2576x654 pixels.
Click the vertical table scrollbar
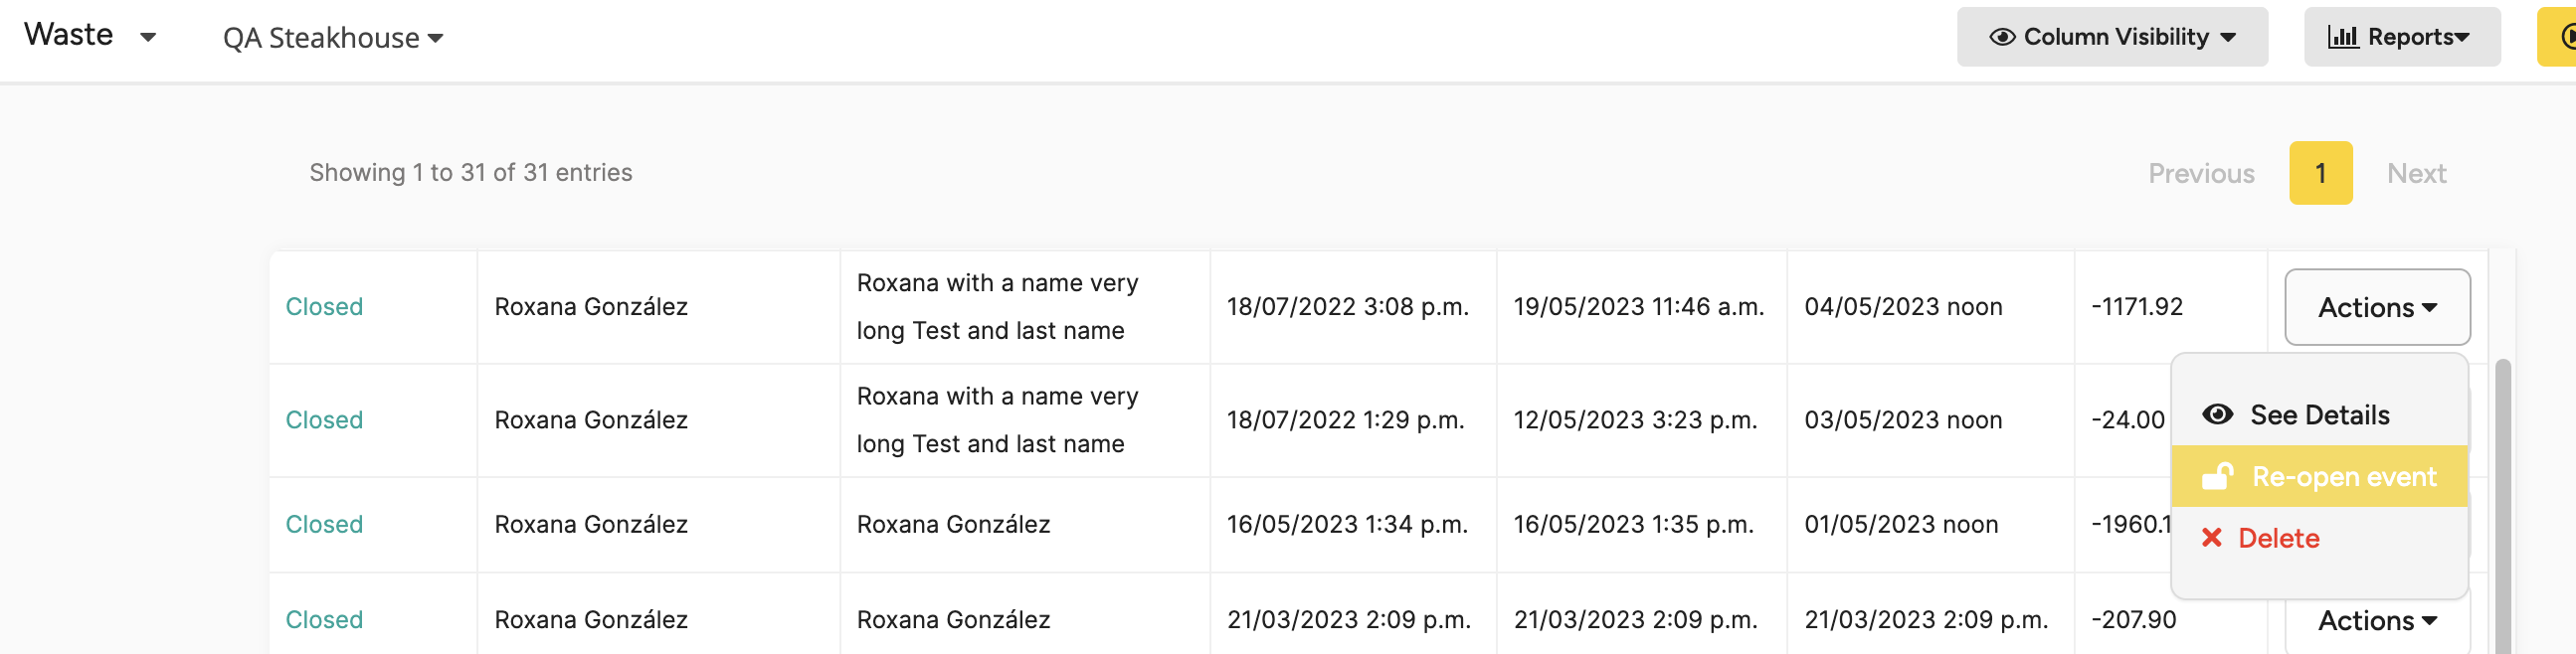tap(2502, 505)
